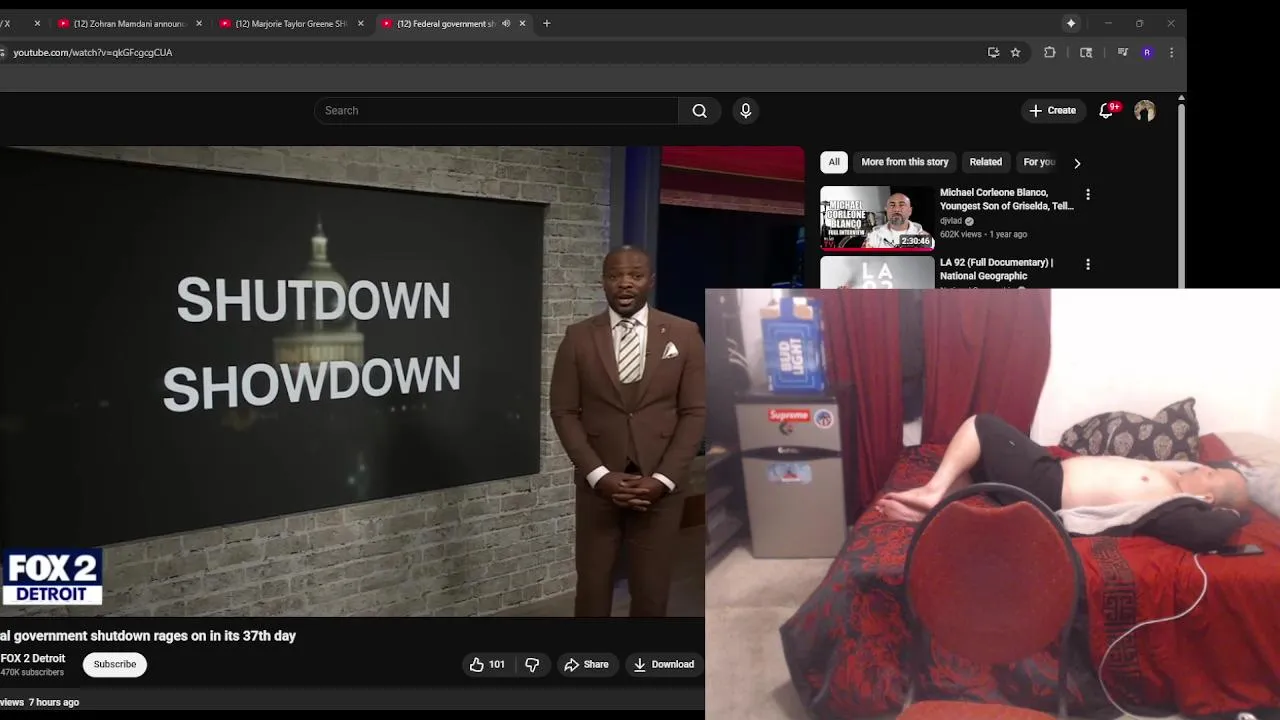Click the video title about 37th day
This screenshot has width=1280, height=720.
tap(148, 636)
